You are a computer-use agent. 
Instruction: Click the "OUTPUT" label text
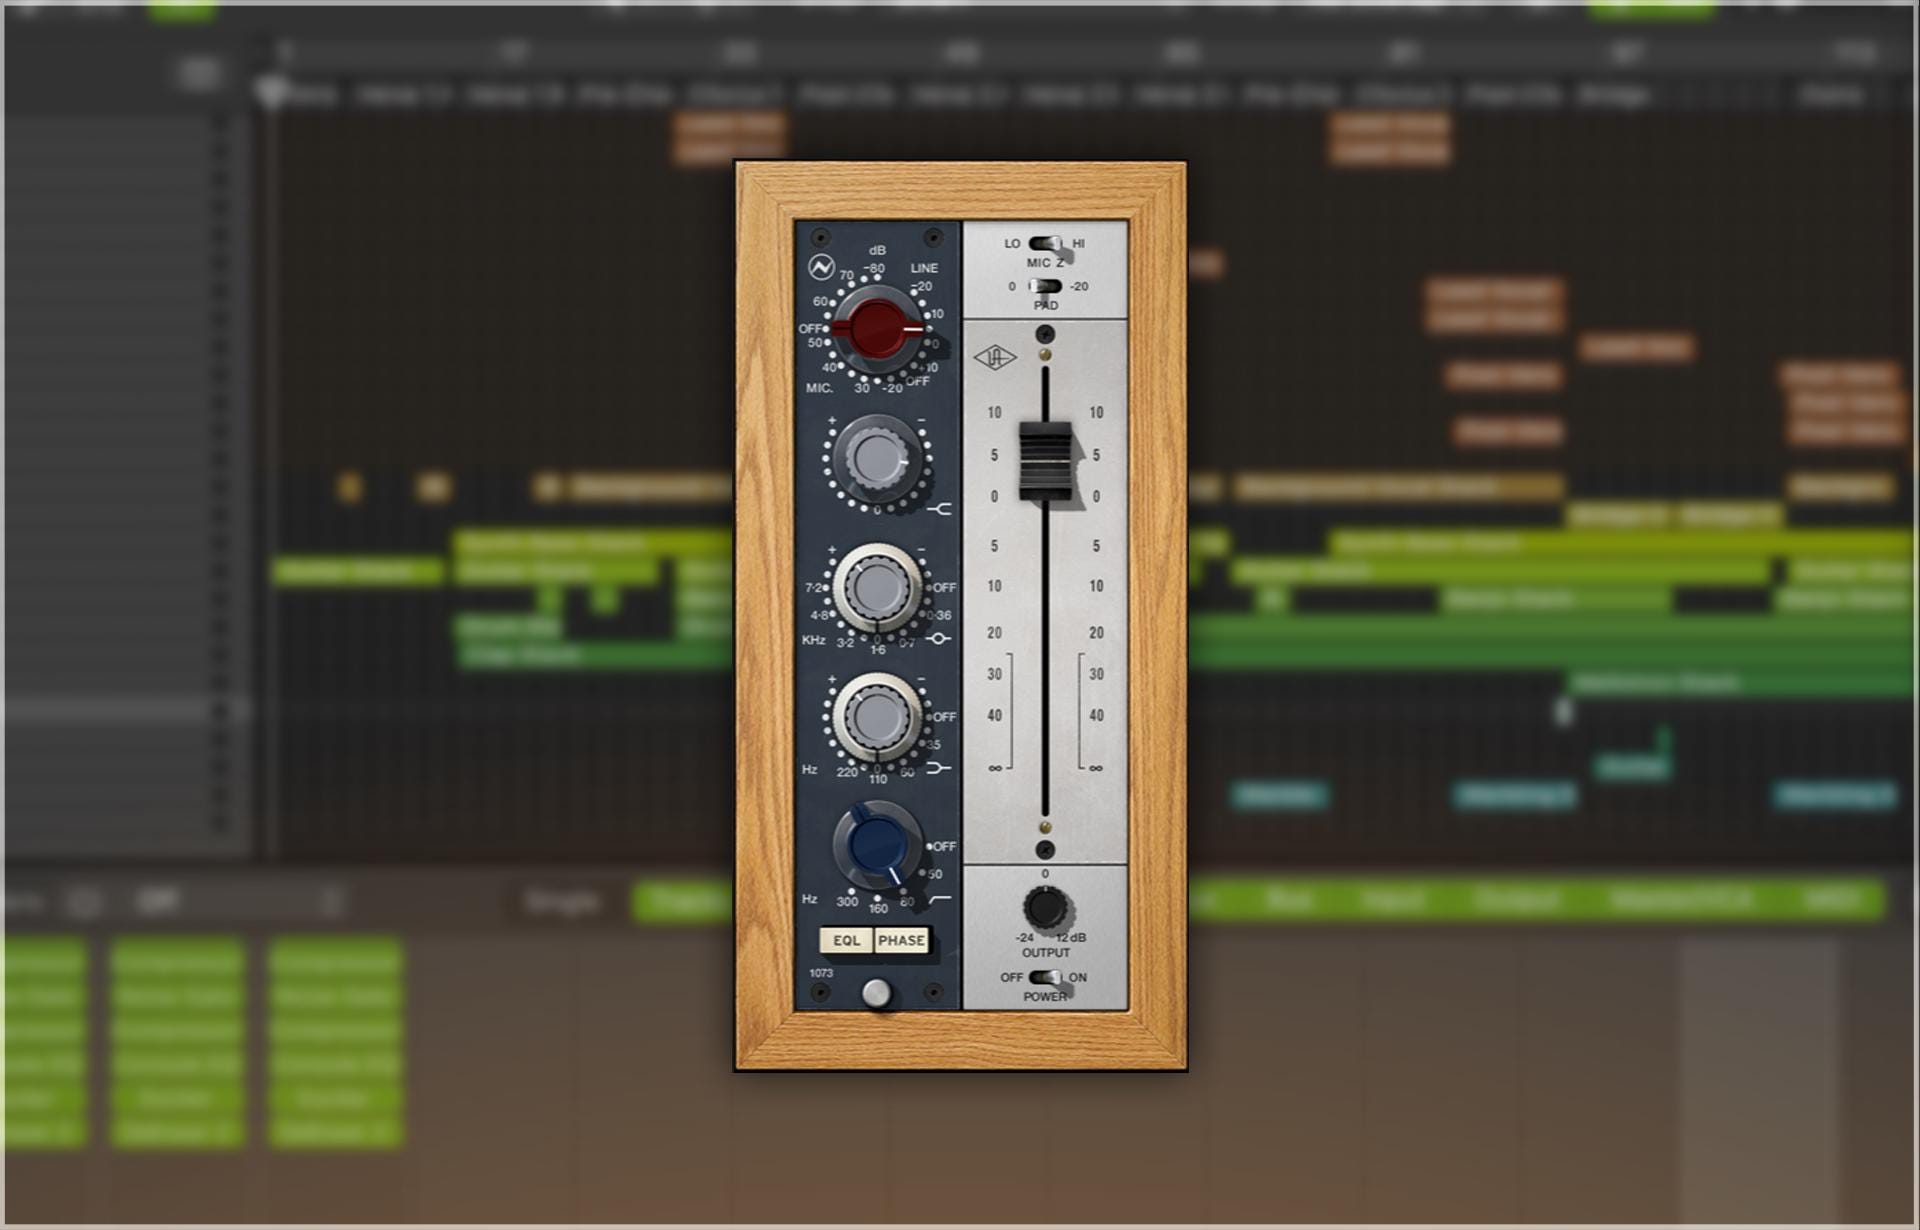point(1046,953)
